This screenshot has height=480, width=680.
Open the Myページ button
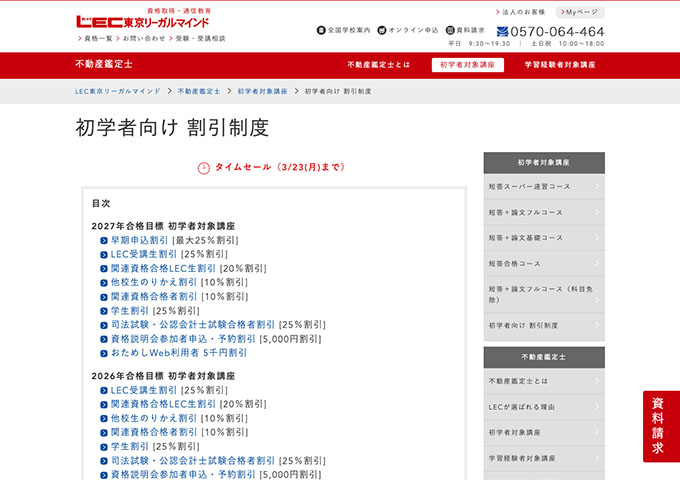point(580,12)
